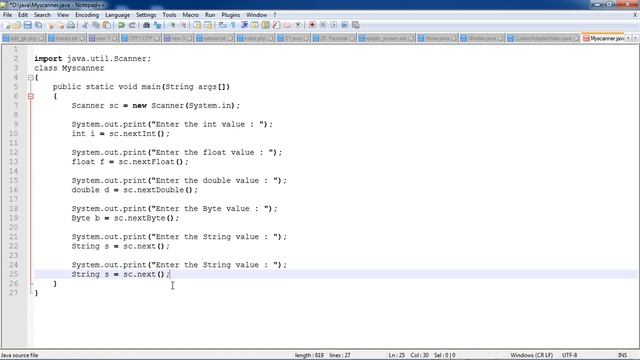Run macro multiple times icon
Image resolution: width=640 pixels, height=360 pixels.
344,25
